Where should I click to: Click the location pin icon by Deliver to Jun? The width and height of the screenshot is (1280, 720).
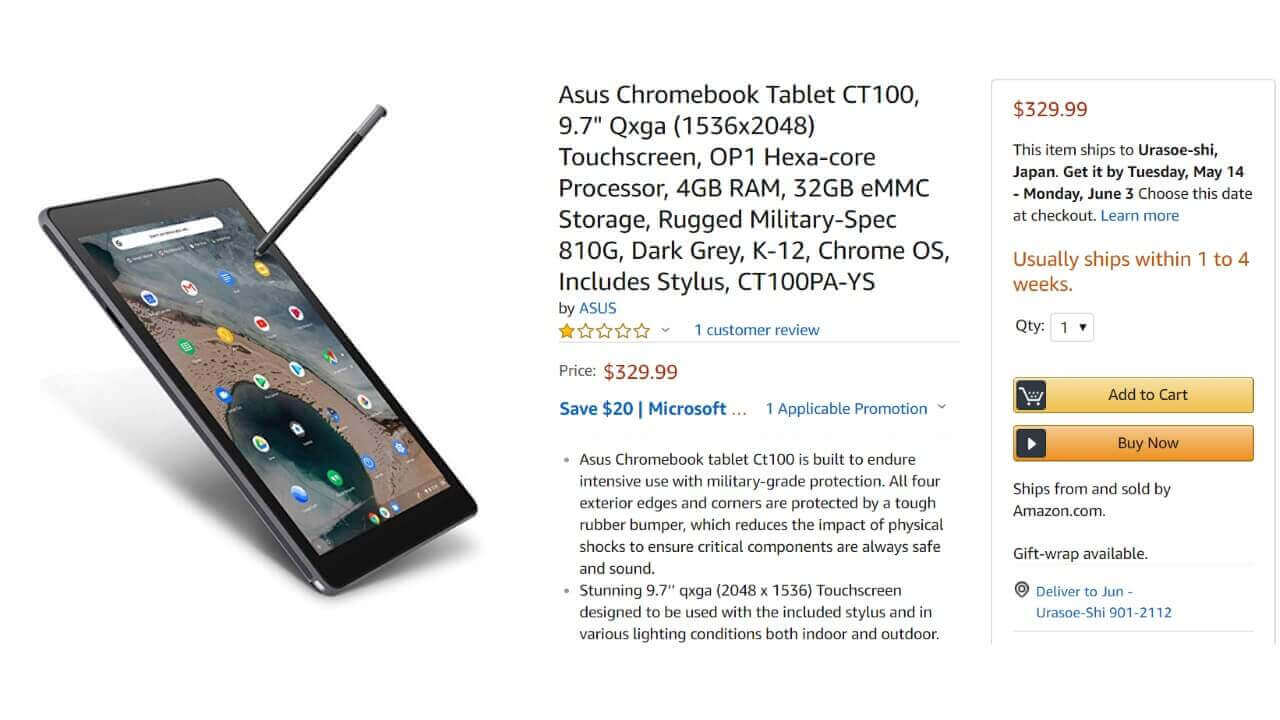1021,591
